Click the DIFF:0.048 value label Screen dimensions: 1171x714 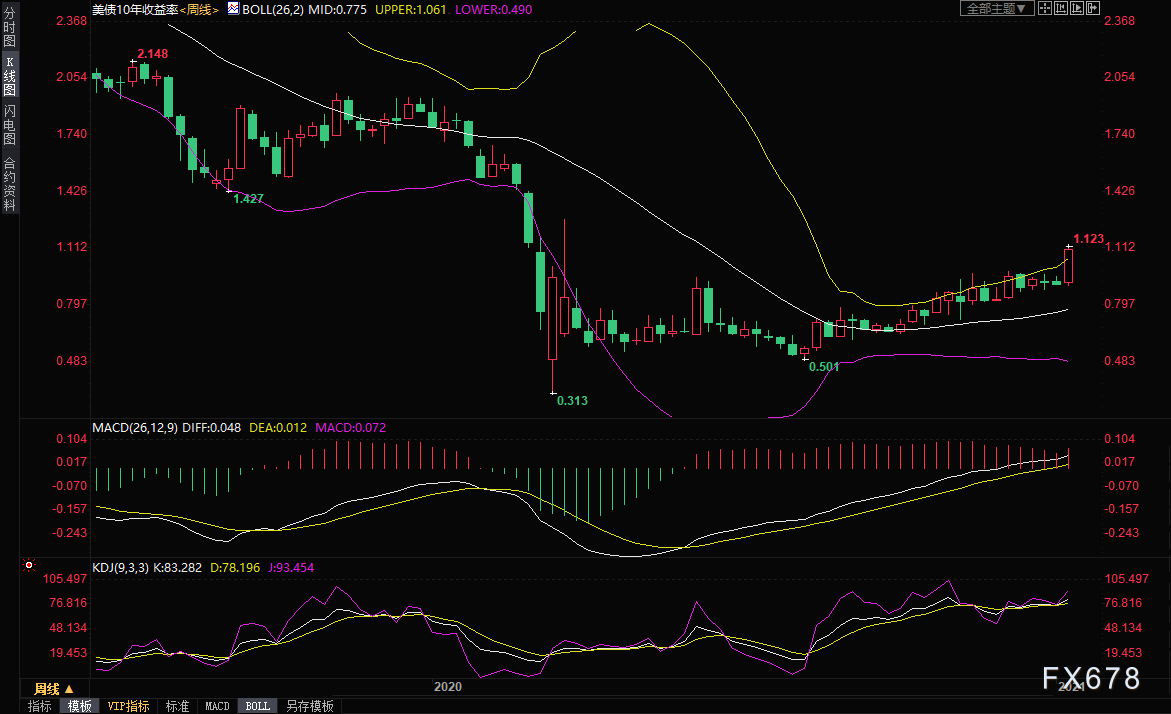pyautogui.click(x=211, y=428)
